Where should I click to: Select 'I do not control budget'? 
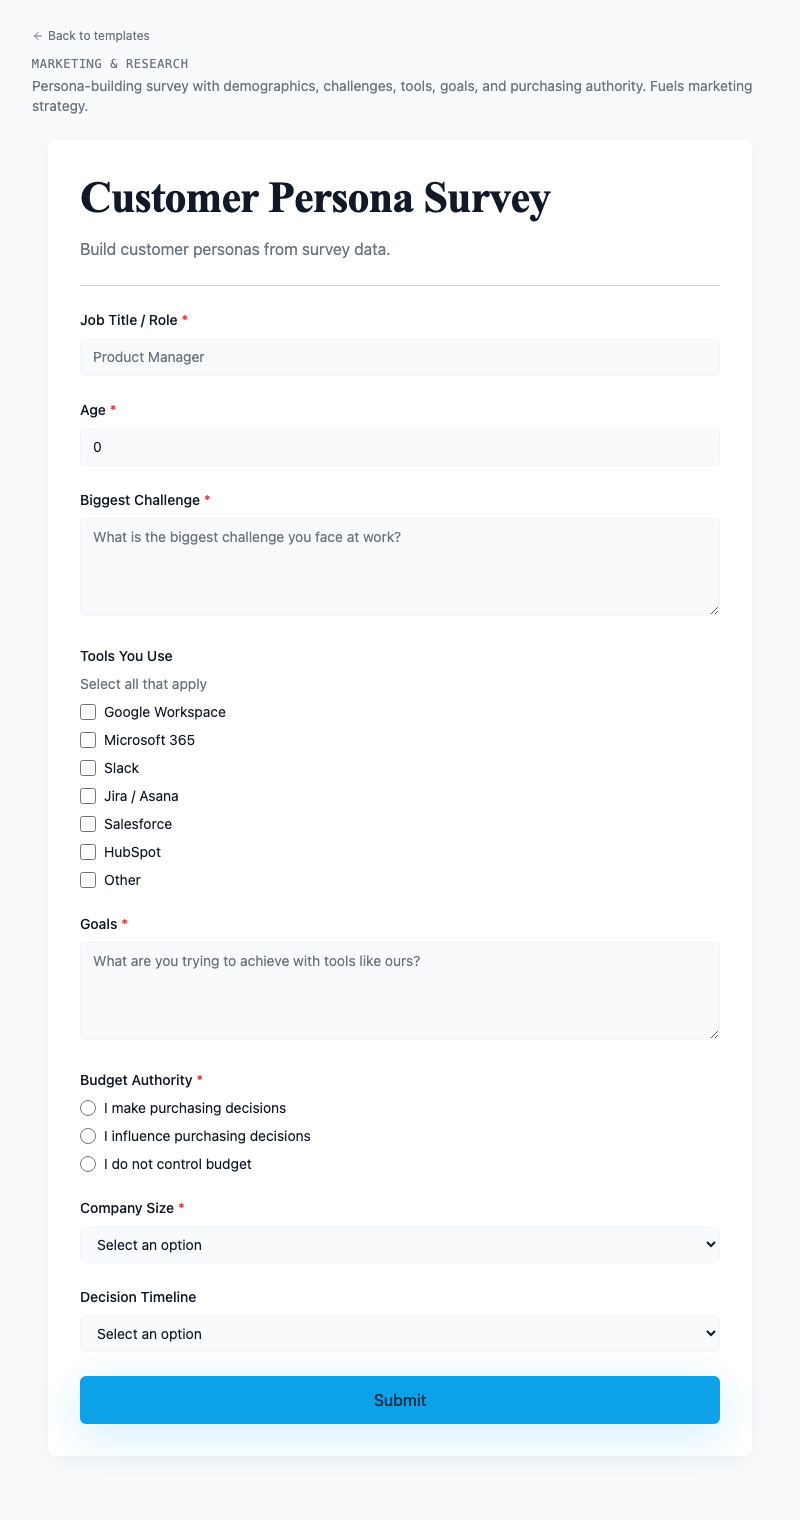coord(88,1164)
